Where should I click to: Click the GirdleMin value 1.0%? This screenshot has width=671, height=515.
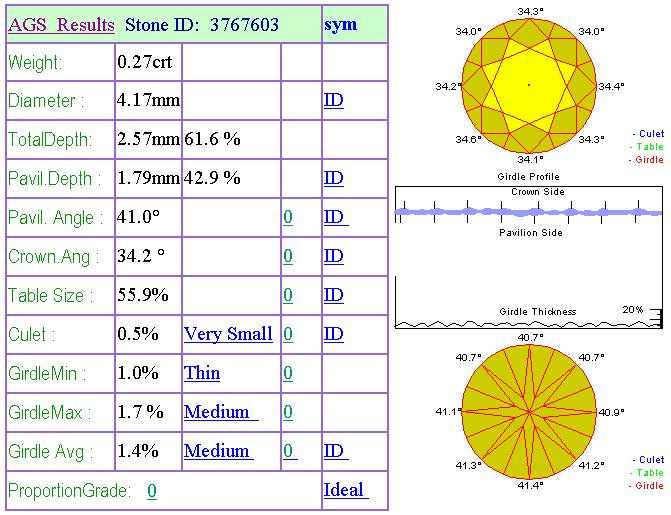138,373
